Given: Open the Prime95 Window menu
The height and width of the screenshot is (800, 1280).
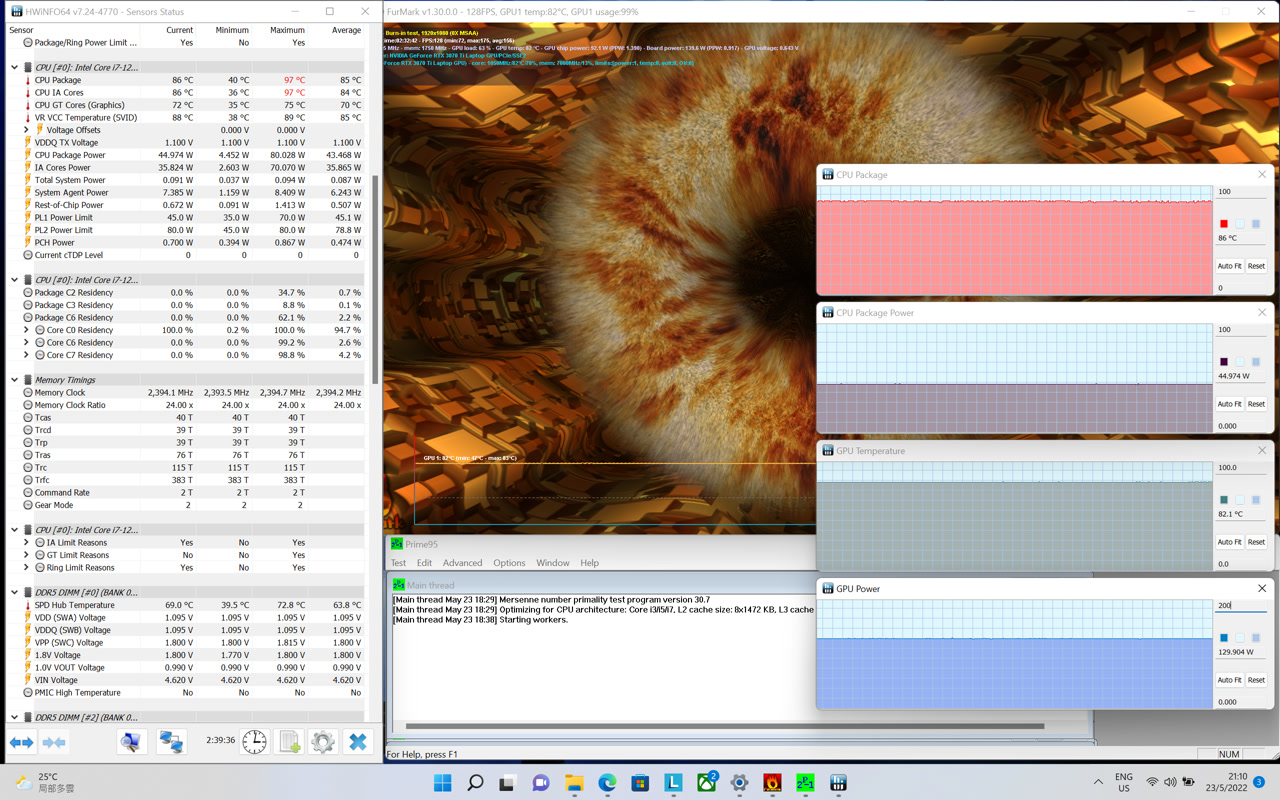Looking at the screenshot, I should coord(552,563).
